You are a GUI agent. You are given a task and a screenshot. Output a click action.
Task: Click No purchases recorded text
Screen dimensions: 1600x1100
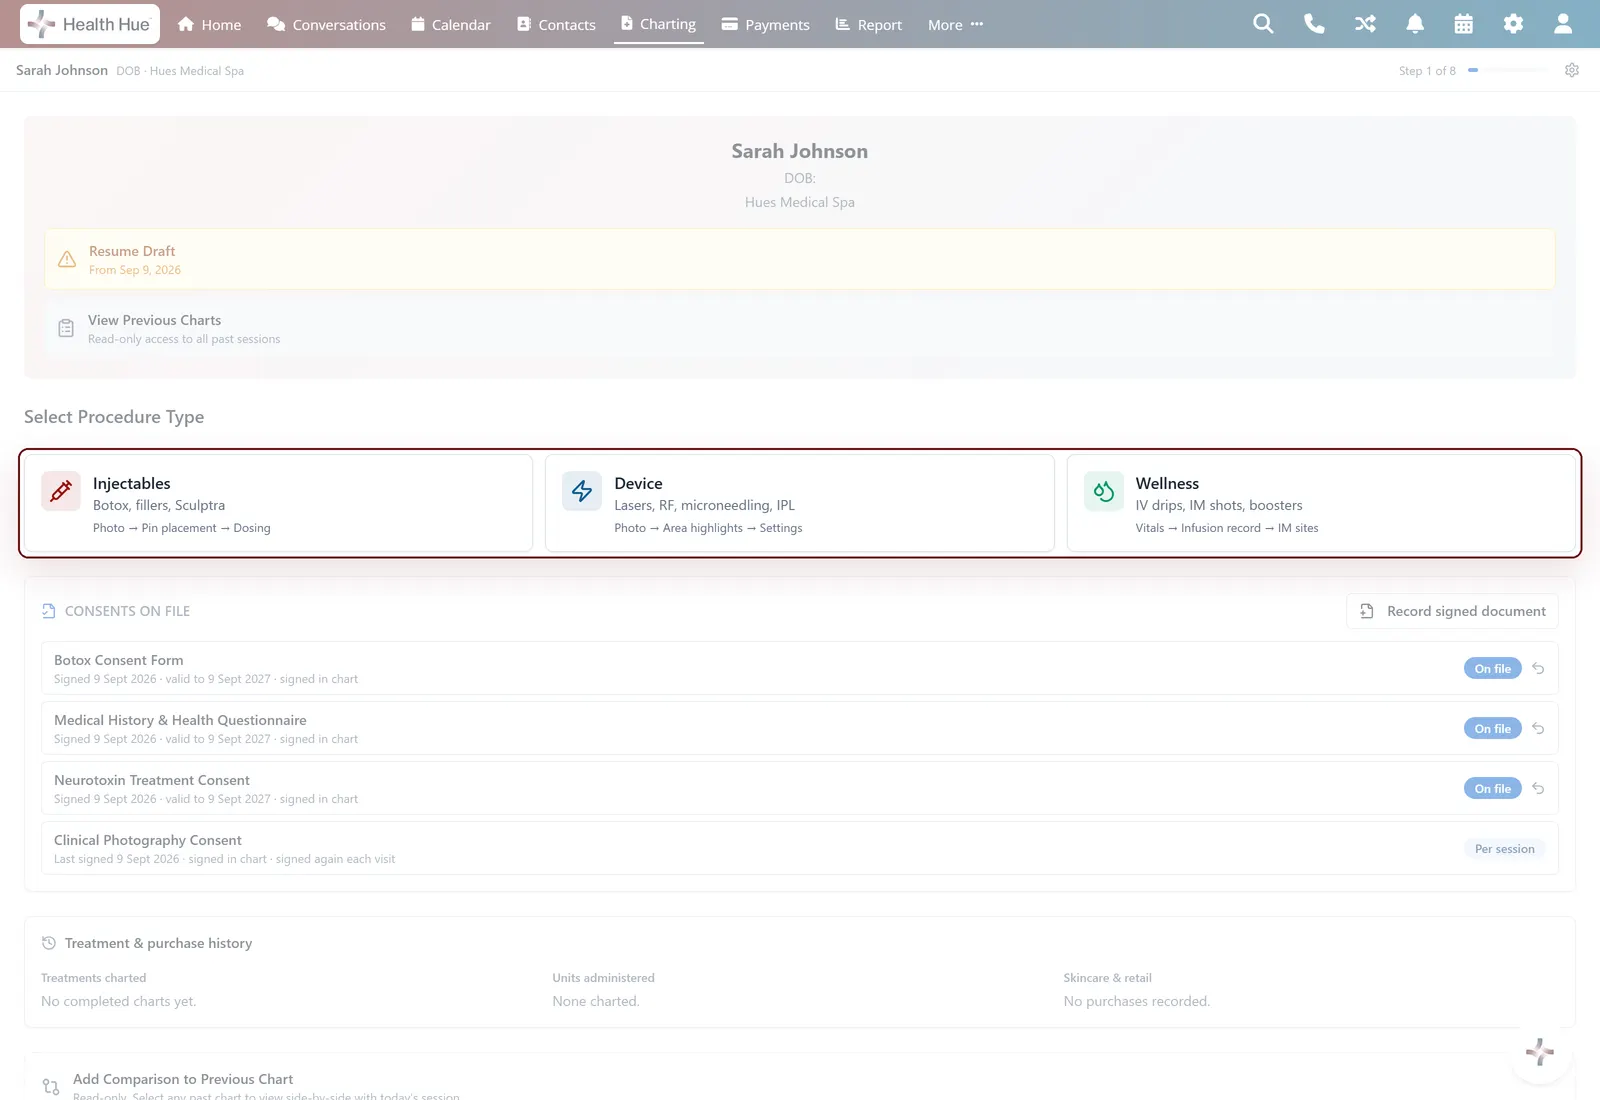pyautogui.click(x=1137, y=1001)
